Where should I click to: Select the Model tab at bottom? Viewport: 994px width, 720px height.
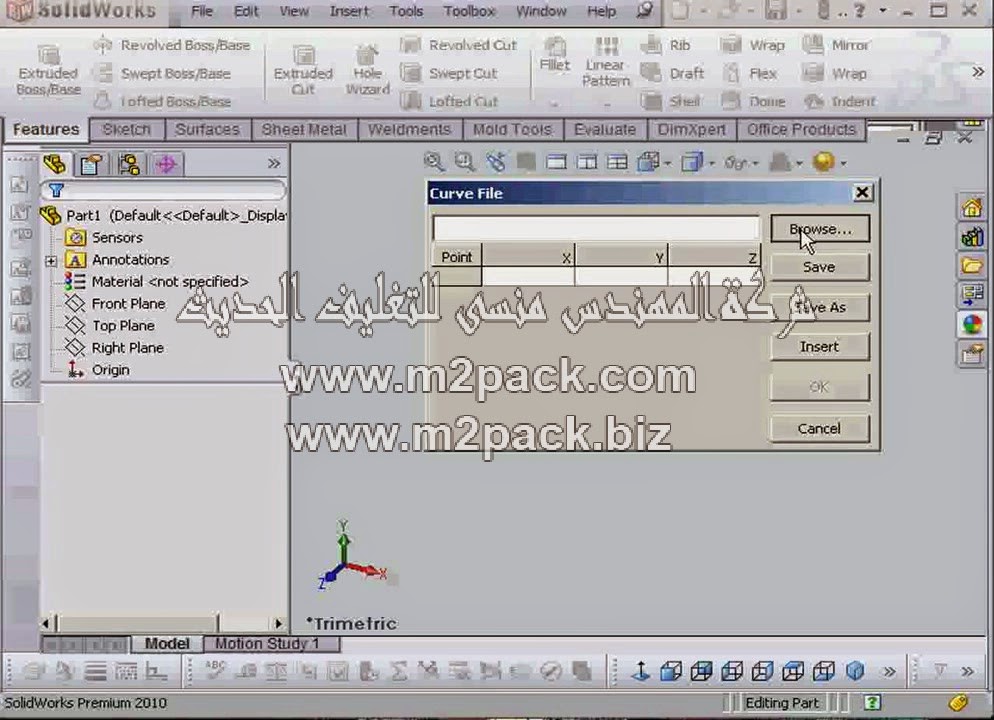(167, 644)
